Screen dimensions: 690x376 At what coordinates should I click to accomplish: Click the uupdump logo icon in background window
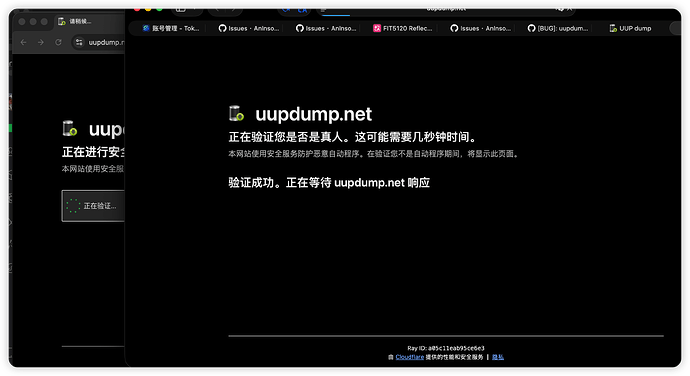click(x=70, y=129)
